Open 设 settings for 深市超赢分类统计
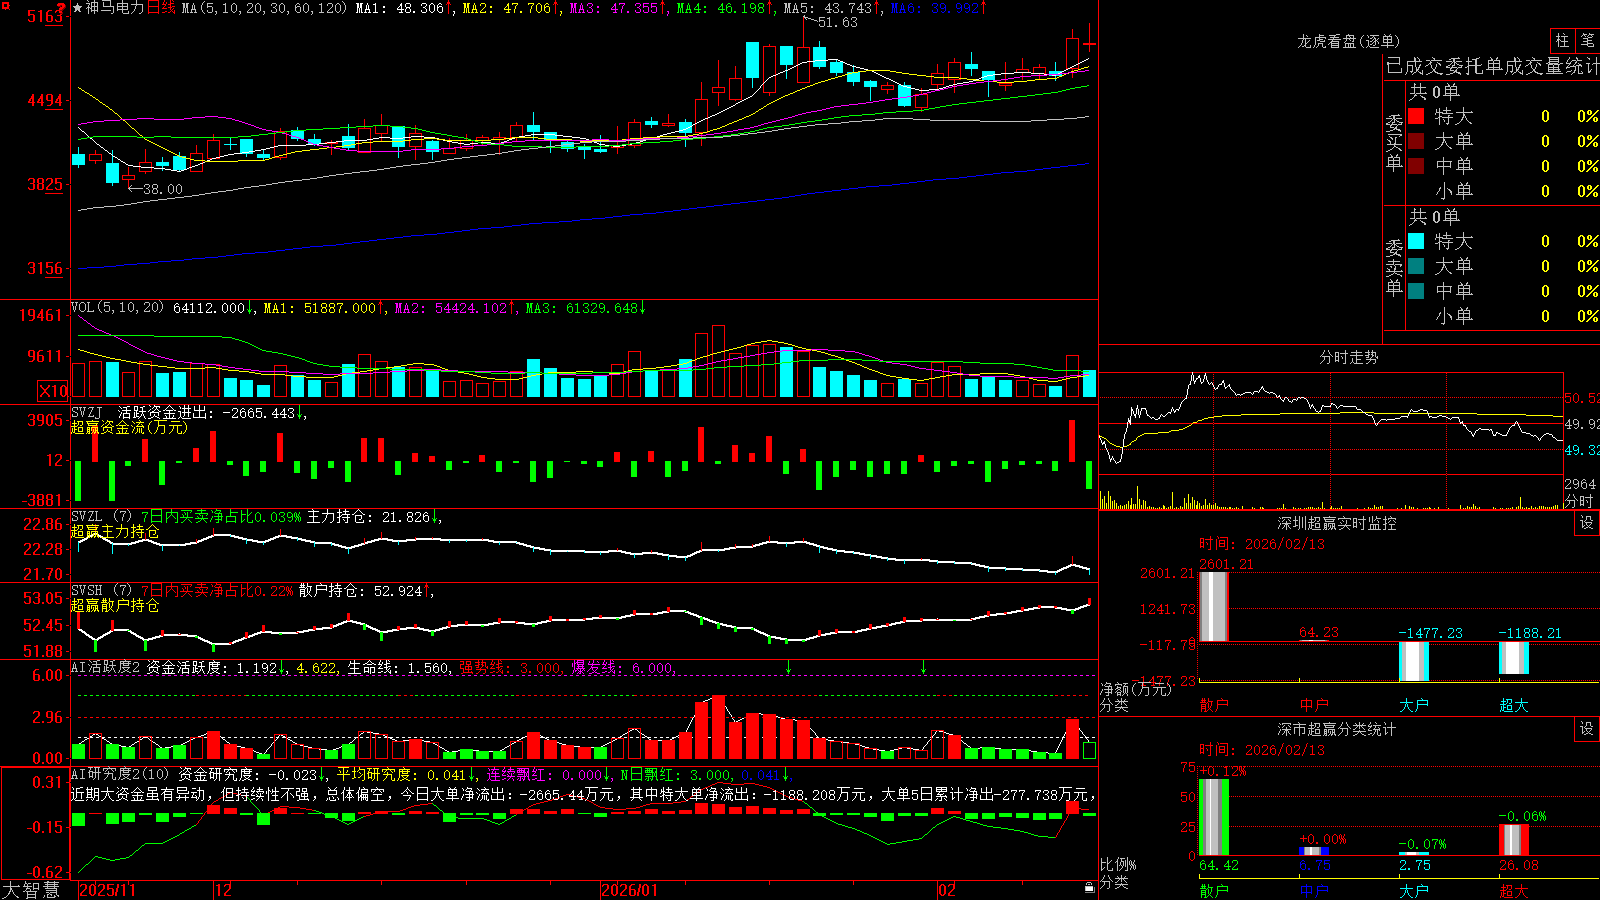 pyautogui.click(x=1587, y=729)
